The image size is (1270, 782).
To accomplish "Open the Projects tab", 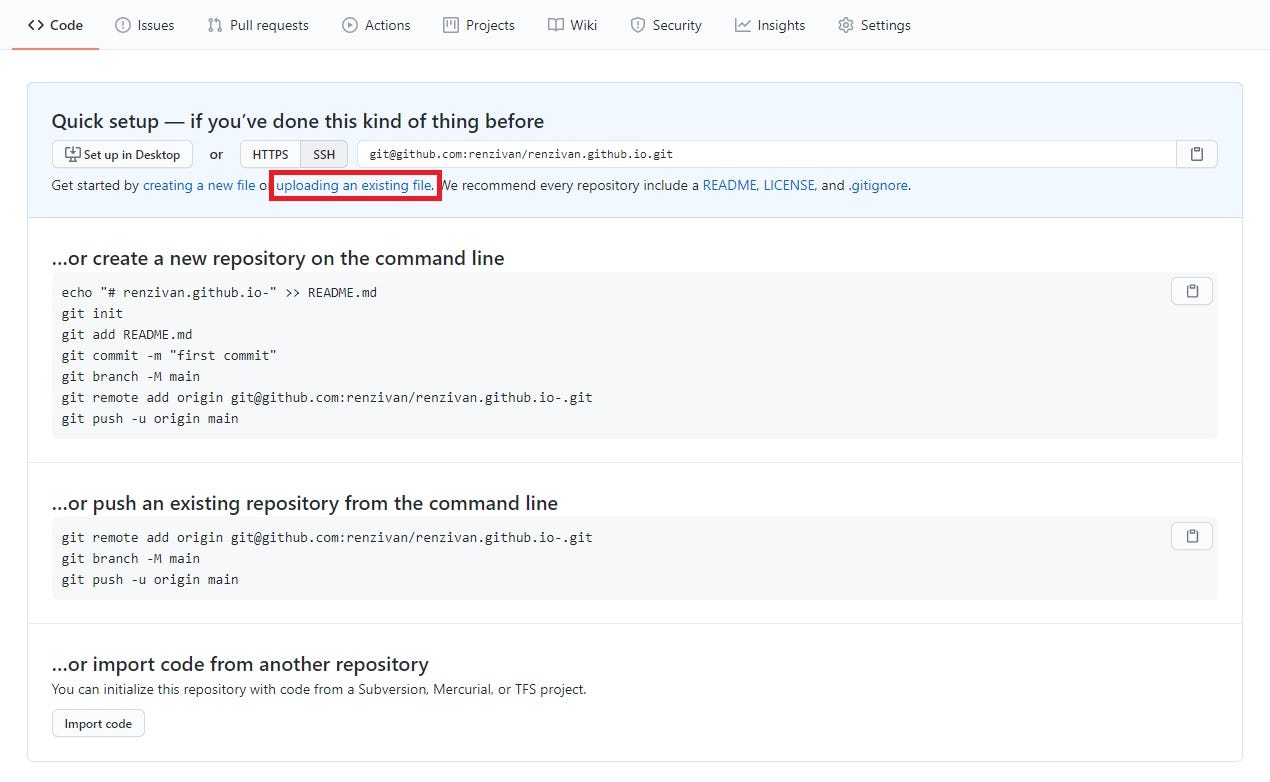I will (479, 25).
